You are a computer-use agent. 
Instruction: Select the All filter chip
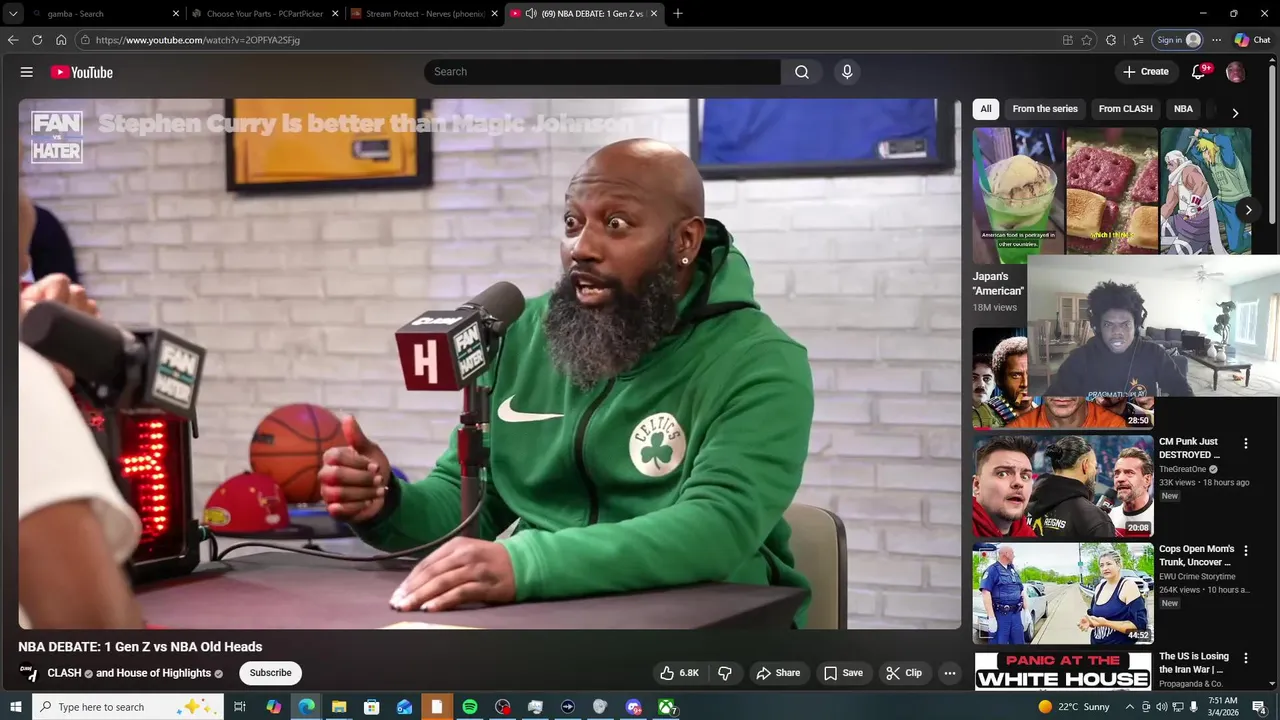click(986, 109)
